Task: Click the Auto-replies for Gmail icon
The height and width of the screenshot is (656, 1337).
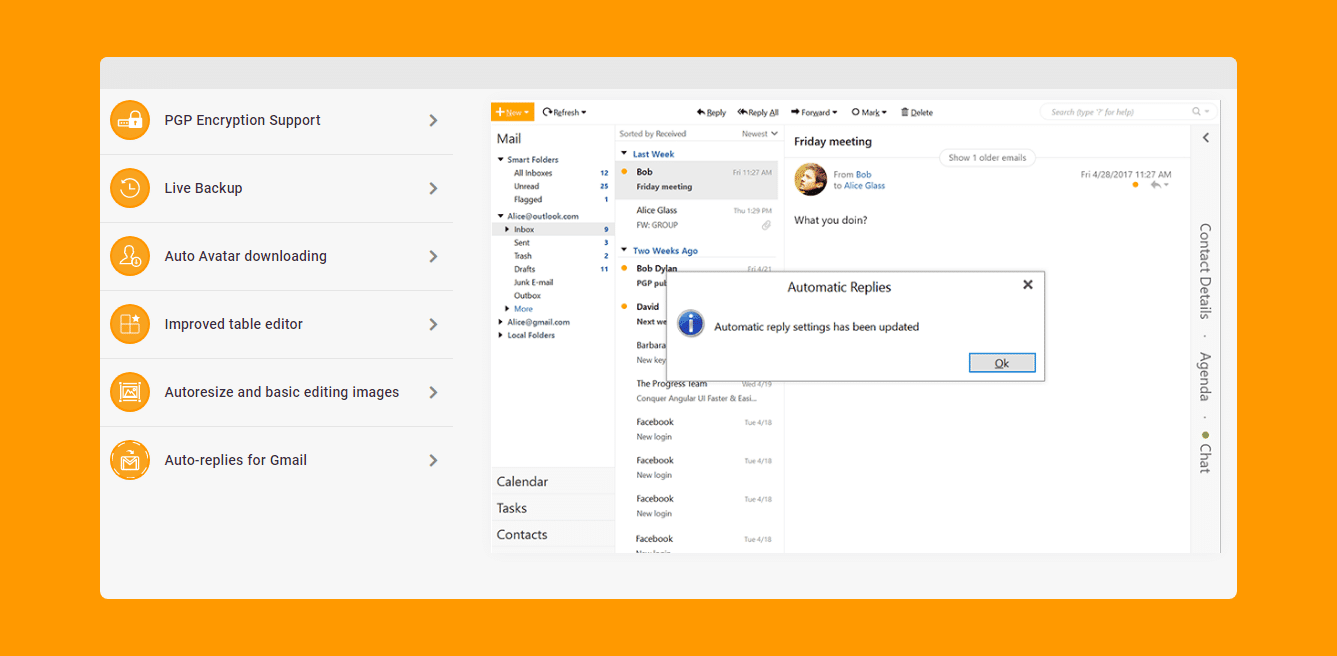Action: pos(130,460)
